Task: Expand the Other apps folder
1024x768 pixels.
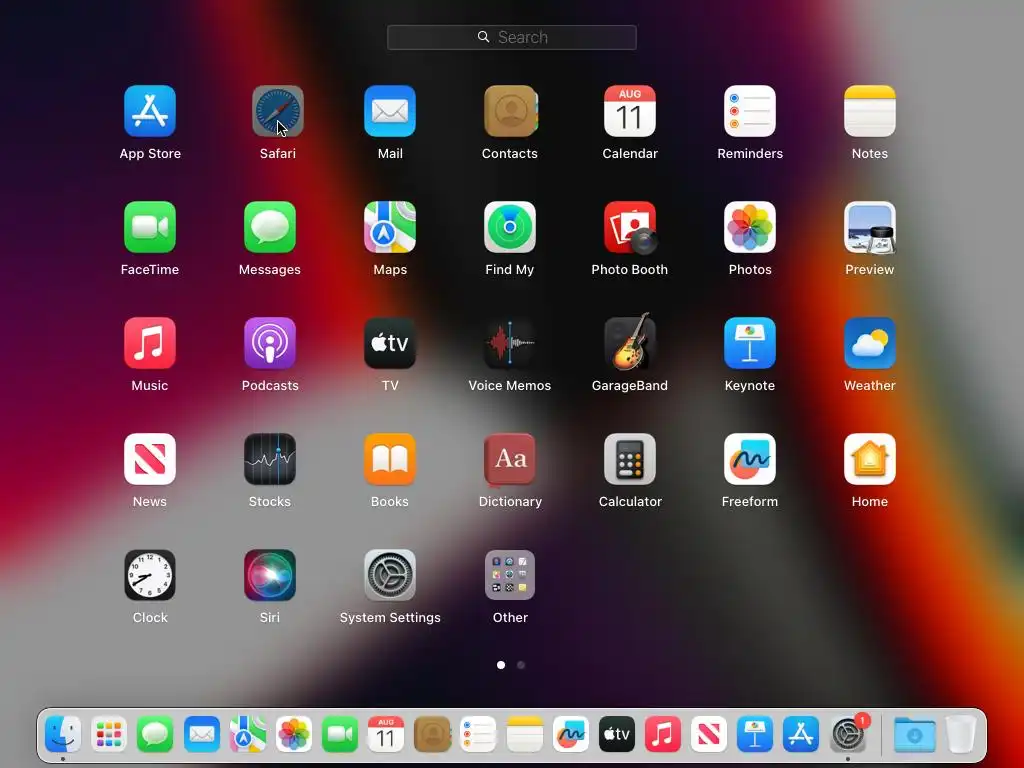Action: [510, 575]
